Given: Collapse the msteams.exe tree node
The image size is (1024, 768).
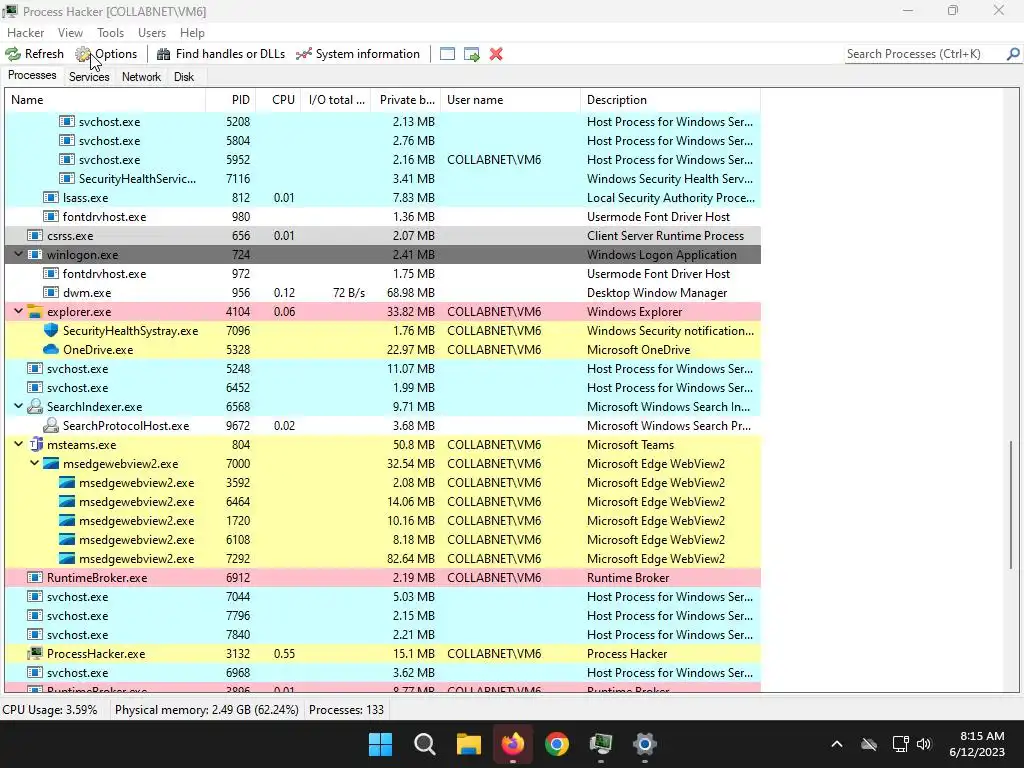Looking at the screenshot, I should pyautogui.click(x=18, y=444).
